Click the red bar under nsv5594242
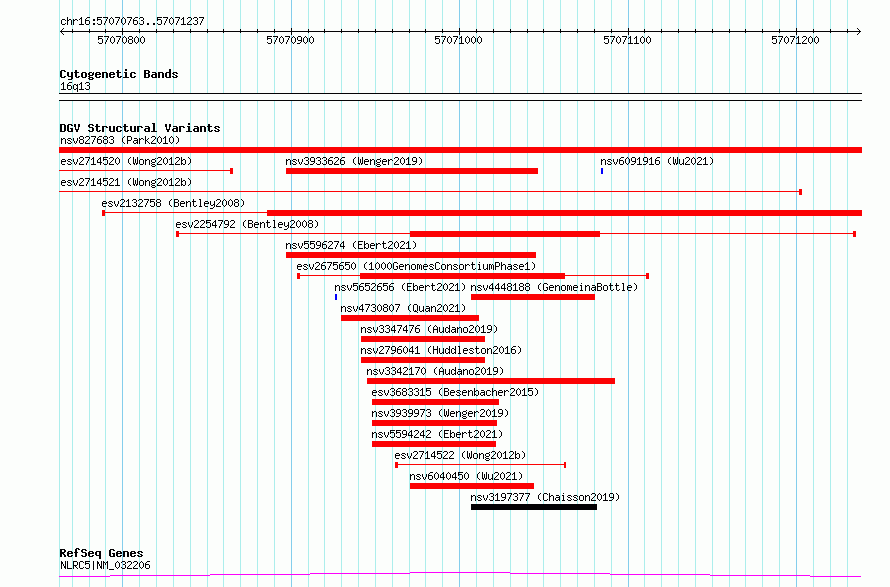 [x=434, y=444]
